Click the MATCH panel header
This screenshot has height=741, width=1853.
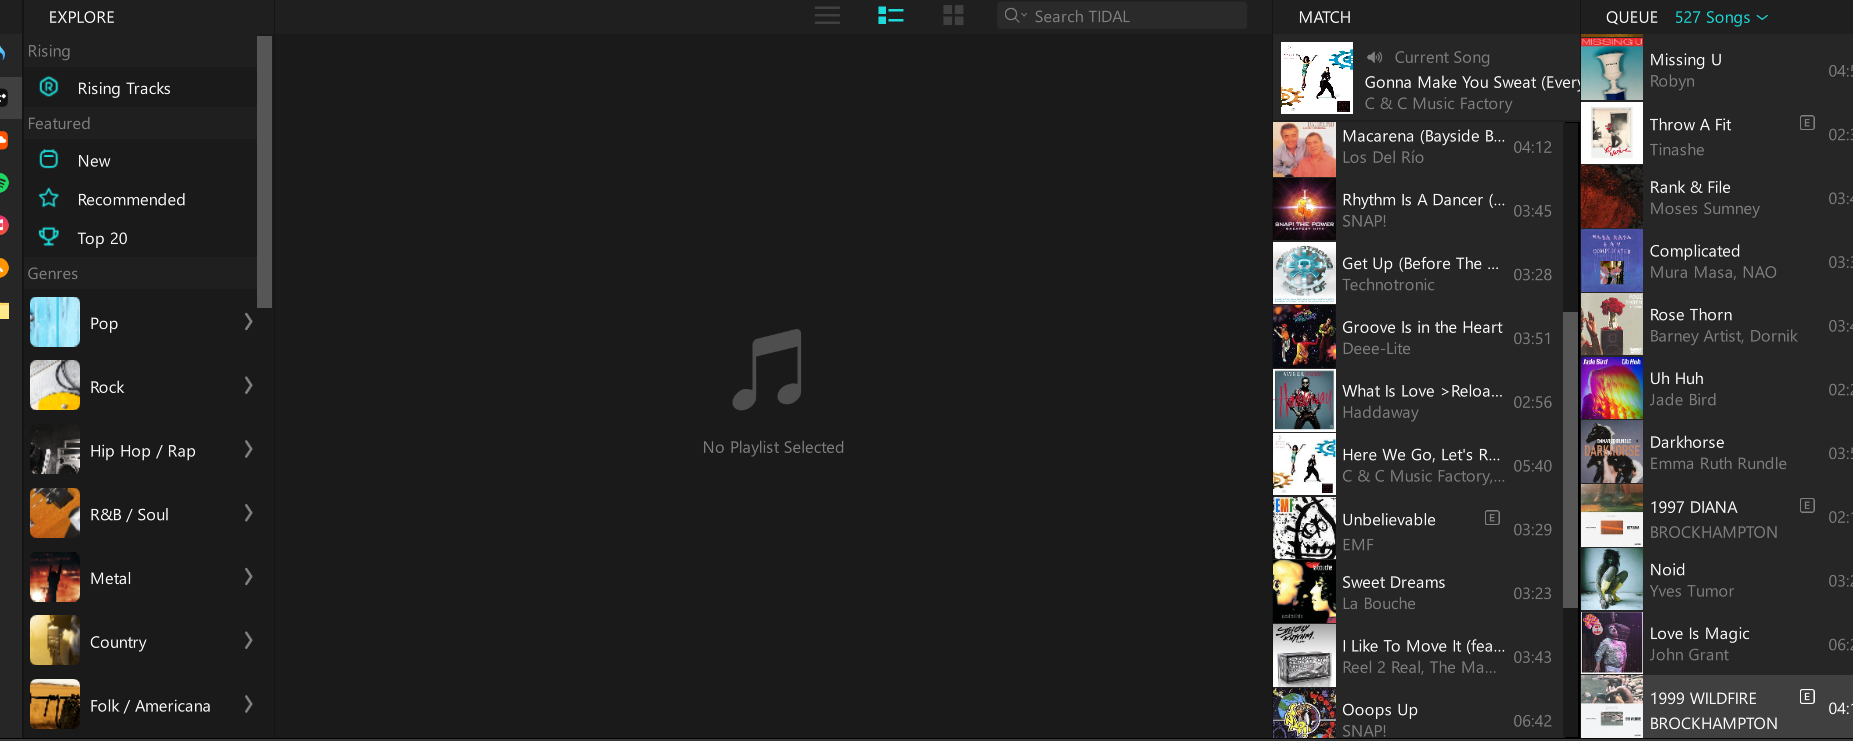(1324, 17)
